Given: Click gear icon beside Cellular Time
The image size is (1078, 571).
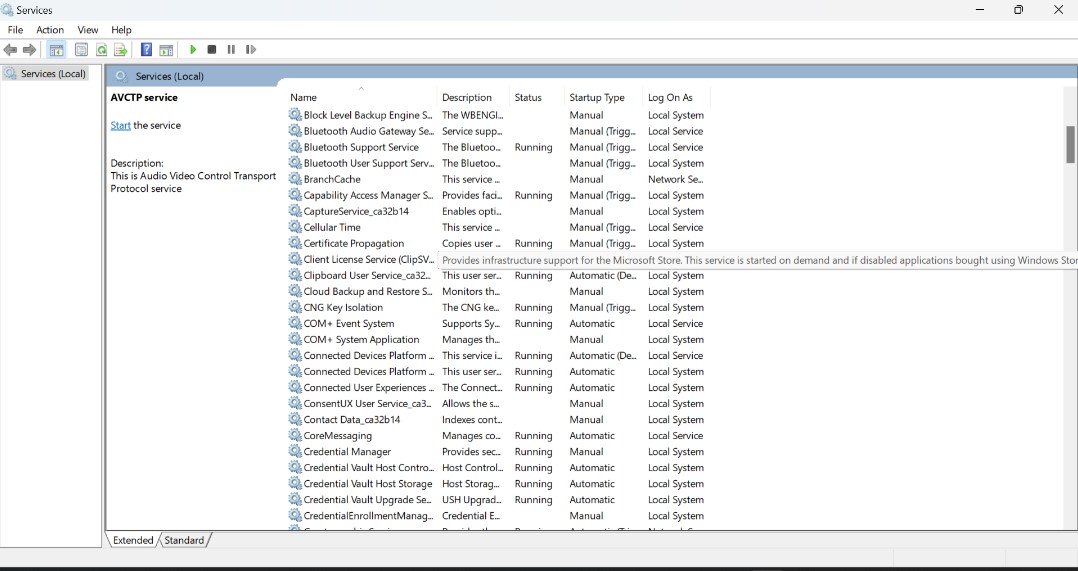Looking at the screenshot, I should (x=295, y=227).
